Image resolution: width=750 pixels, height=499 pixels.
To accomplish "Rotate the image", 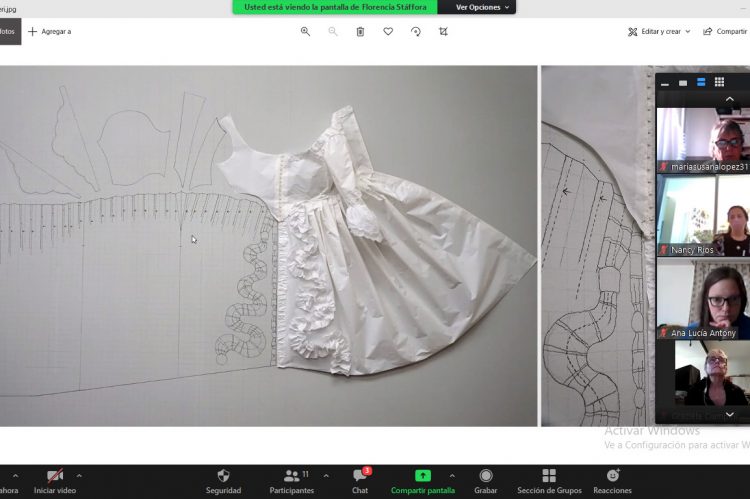I will [416, 31].
